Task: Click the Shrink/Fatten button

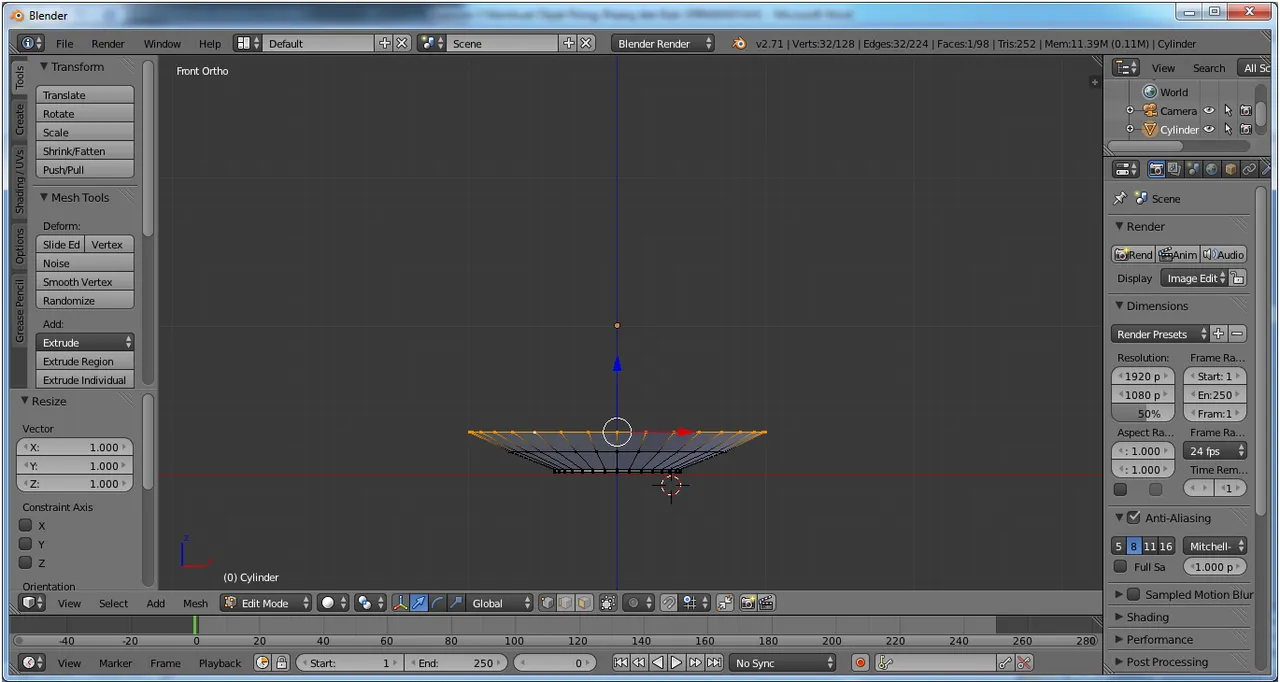Action: [85, 151]
